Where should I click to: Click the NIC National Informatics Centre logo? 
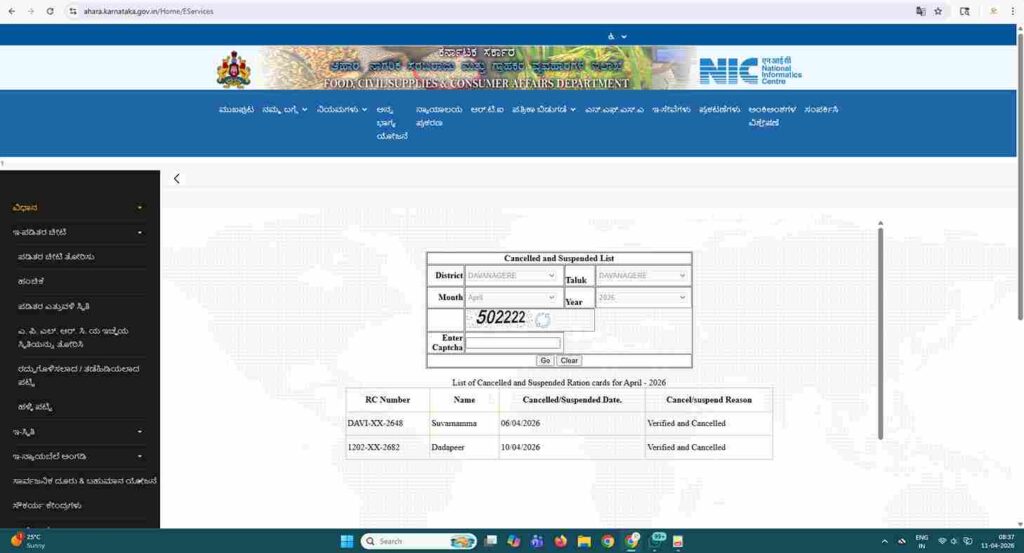point(750,70)
